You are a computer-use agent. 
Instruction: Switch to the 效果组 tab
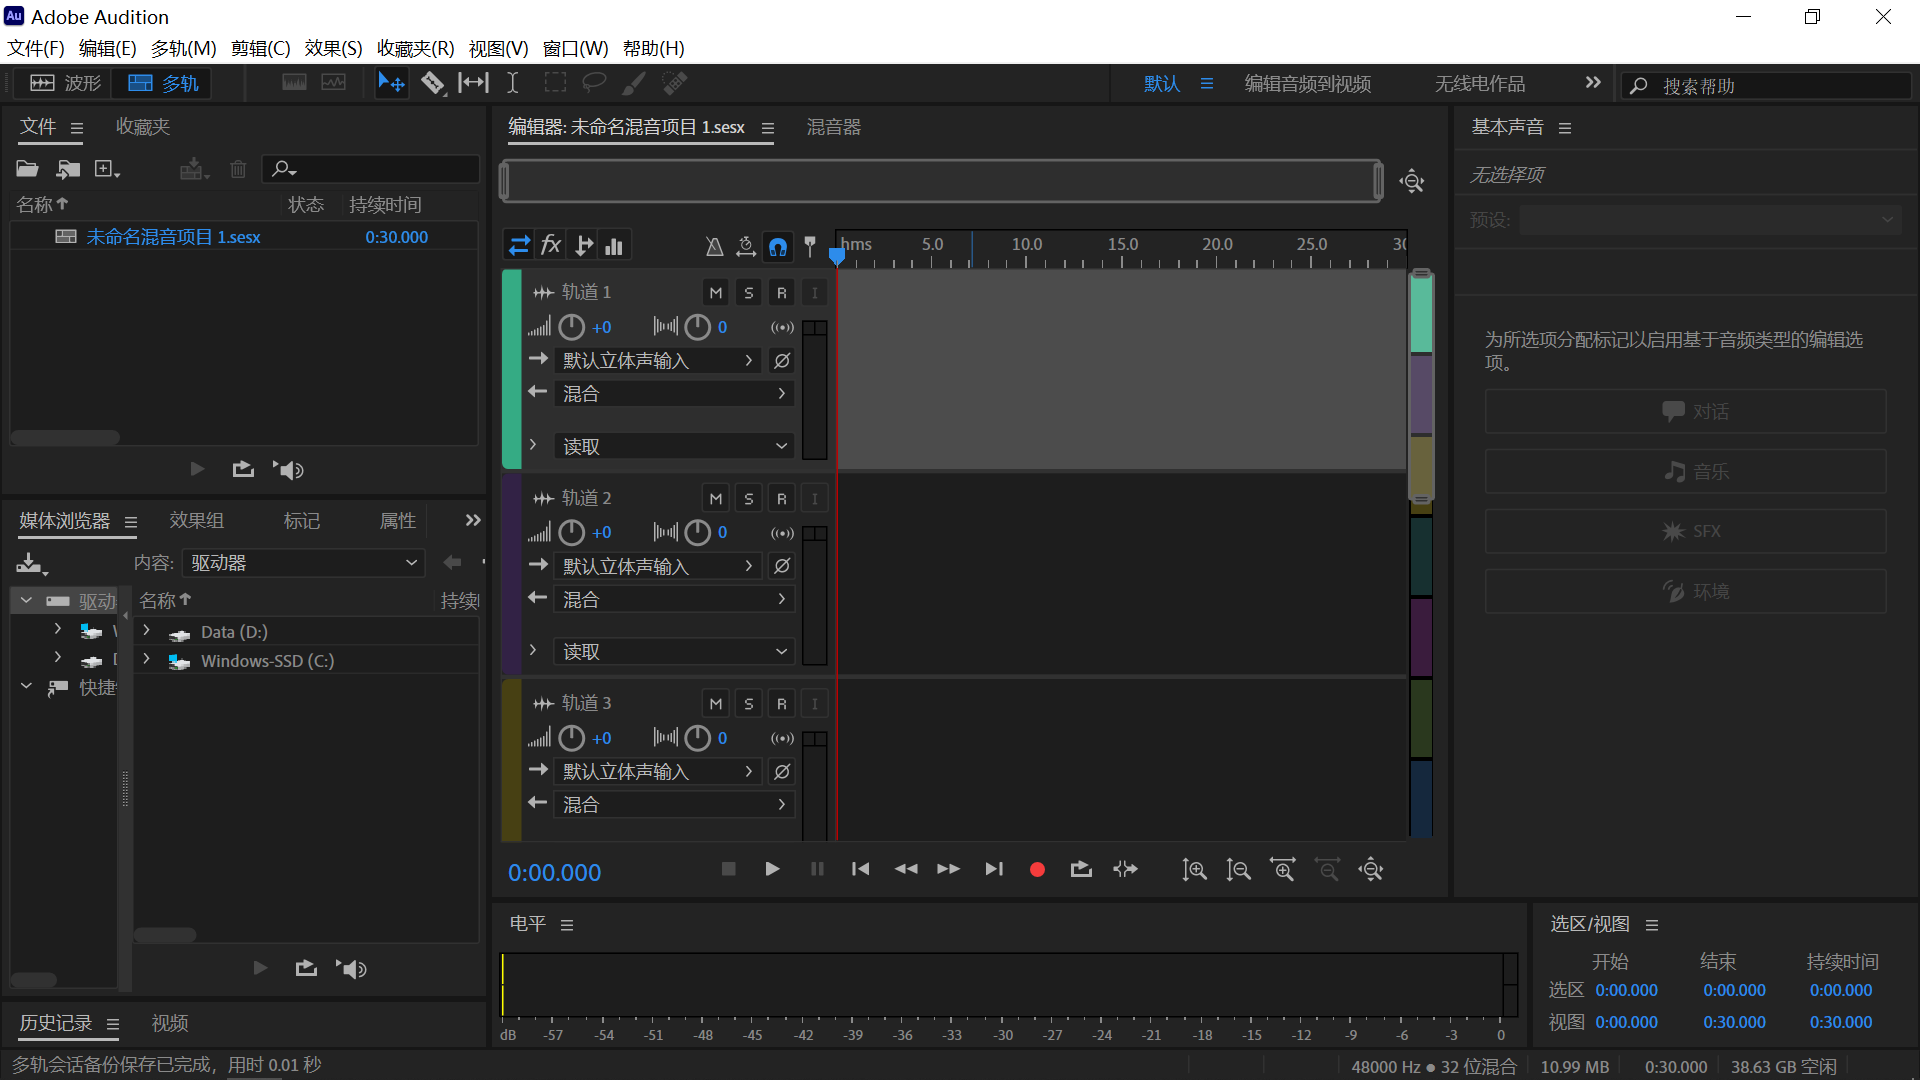point(197,521)
